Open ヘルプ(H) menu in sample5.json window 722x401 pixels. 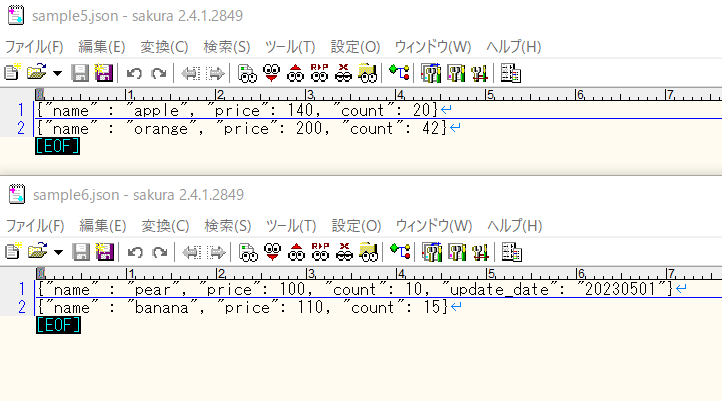pyautogui.click(x=513, y=46)
